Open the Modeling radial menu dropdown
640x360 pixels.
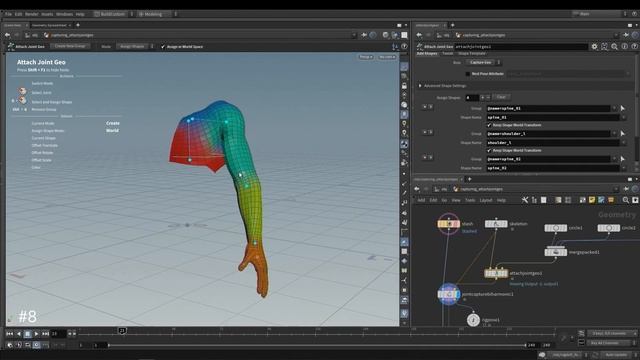pyautogui.click(x=157, y=14)
